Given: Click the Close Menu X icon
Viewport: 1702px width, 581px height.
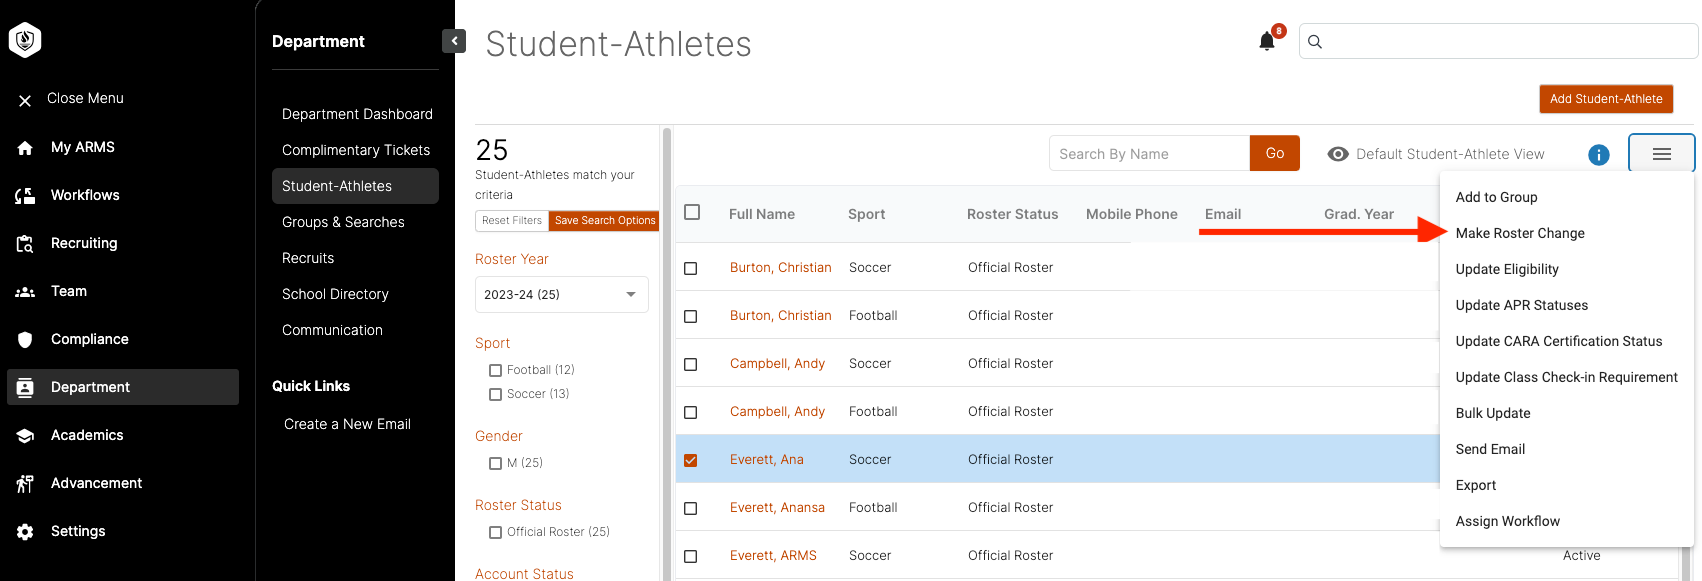Looking at the screenshot, I should 25,100.
